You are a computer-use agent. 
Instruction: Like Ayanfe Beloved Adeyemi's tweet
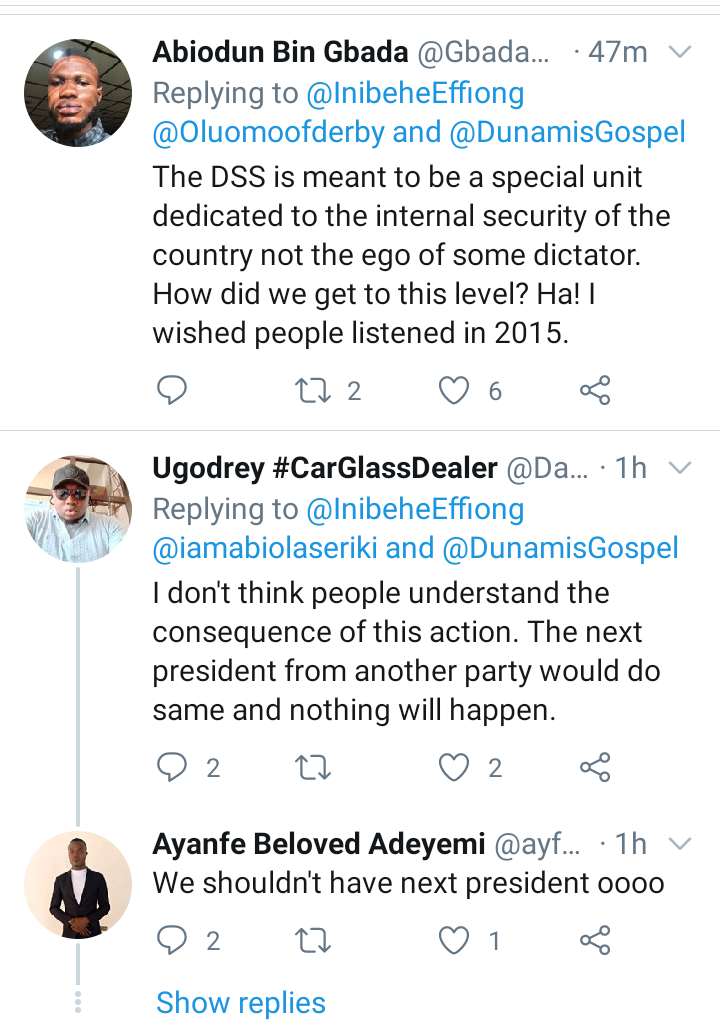click(x=453, y=941)
